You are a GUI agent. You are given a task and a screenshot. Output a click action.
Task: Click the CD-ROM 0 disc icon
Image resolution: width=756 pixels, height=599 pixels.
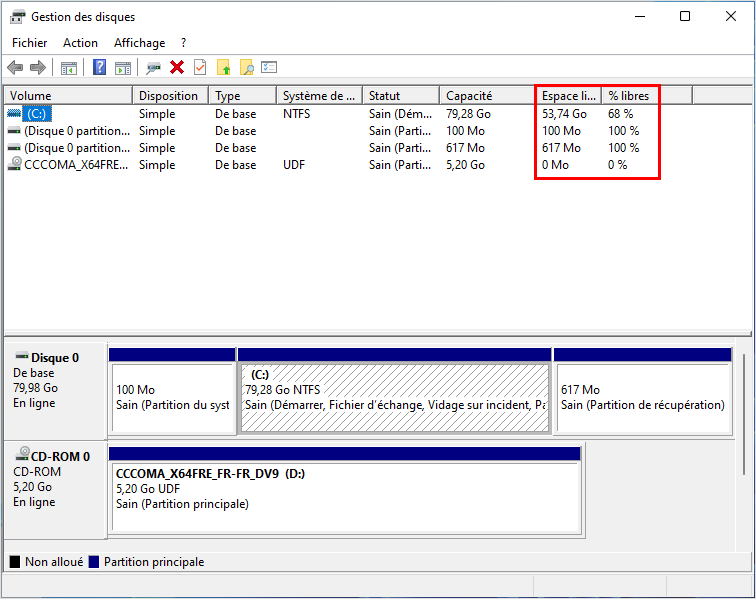click(23, 453)
